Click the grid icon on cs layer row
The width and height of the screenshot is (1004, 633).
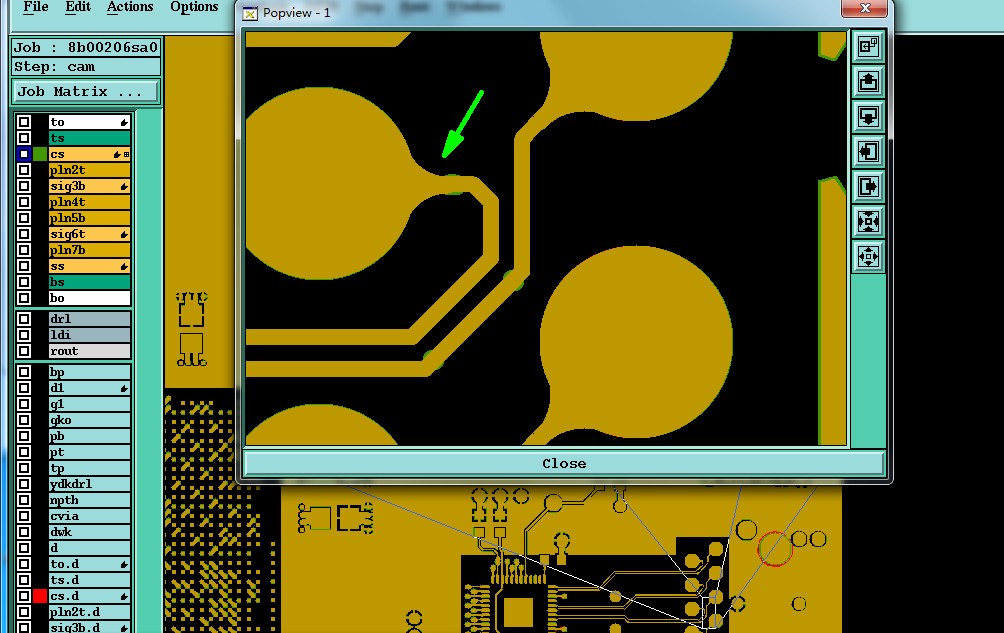[127, 154]
